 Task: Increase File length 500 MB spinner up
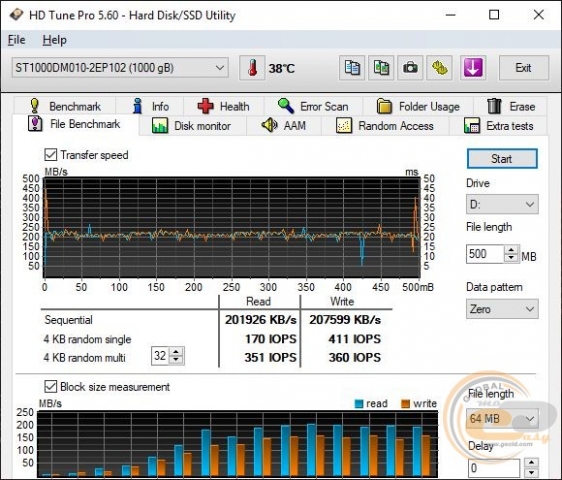pos(511,249)
